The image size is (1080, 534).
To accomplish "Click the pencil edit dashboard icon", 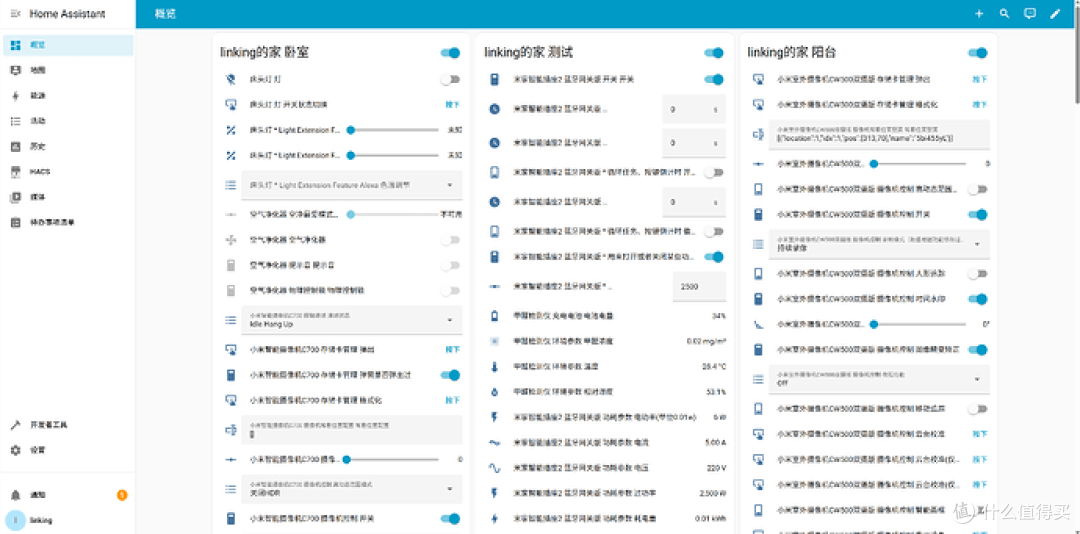I will pos(1055,14).
